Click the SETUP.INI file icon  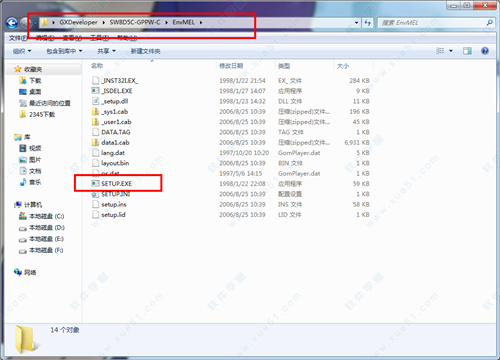click(95, 194)
